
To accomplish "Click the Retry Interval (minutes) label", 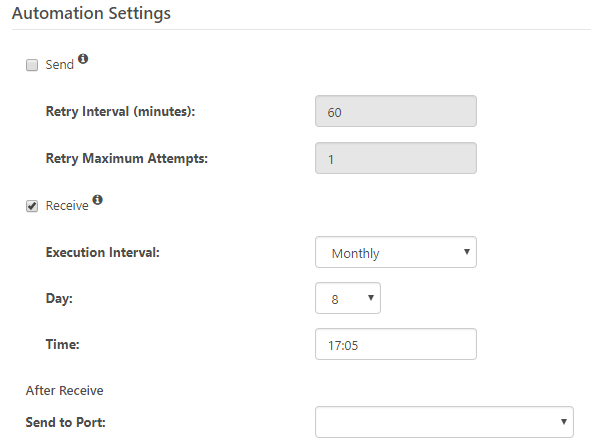I will 120,112.
